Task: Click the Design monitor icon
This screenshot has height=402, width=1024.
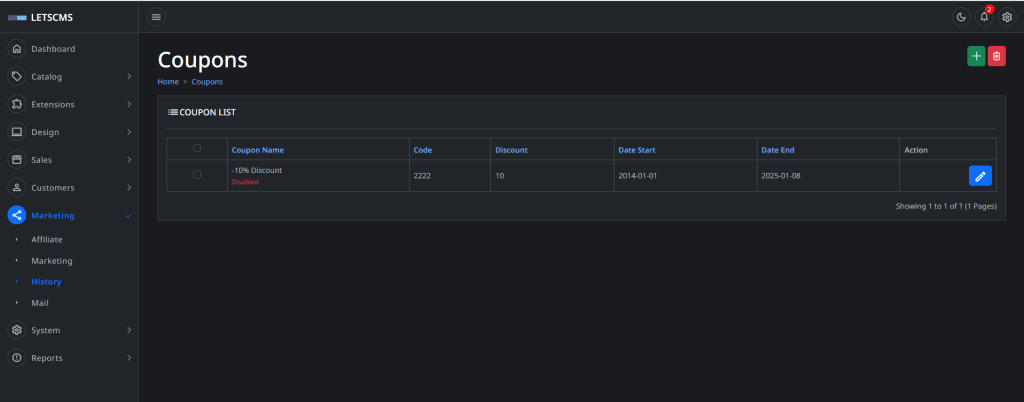Action: click(16, 132)
